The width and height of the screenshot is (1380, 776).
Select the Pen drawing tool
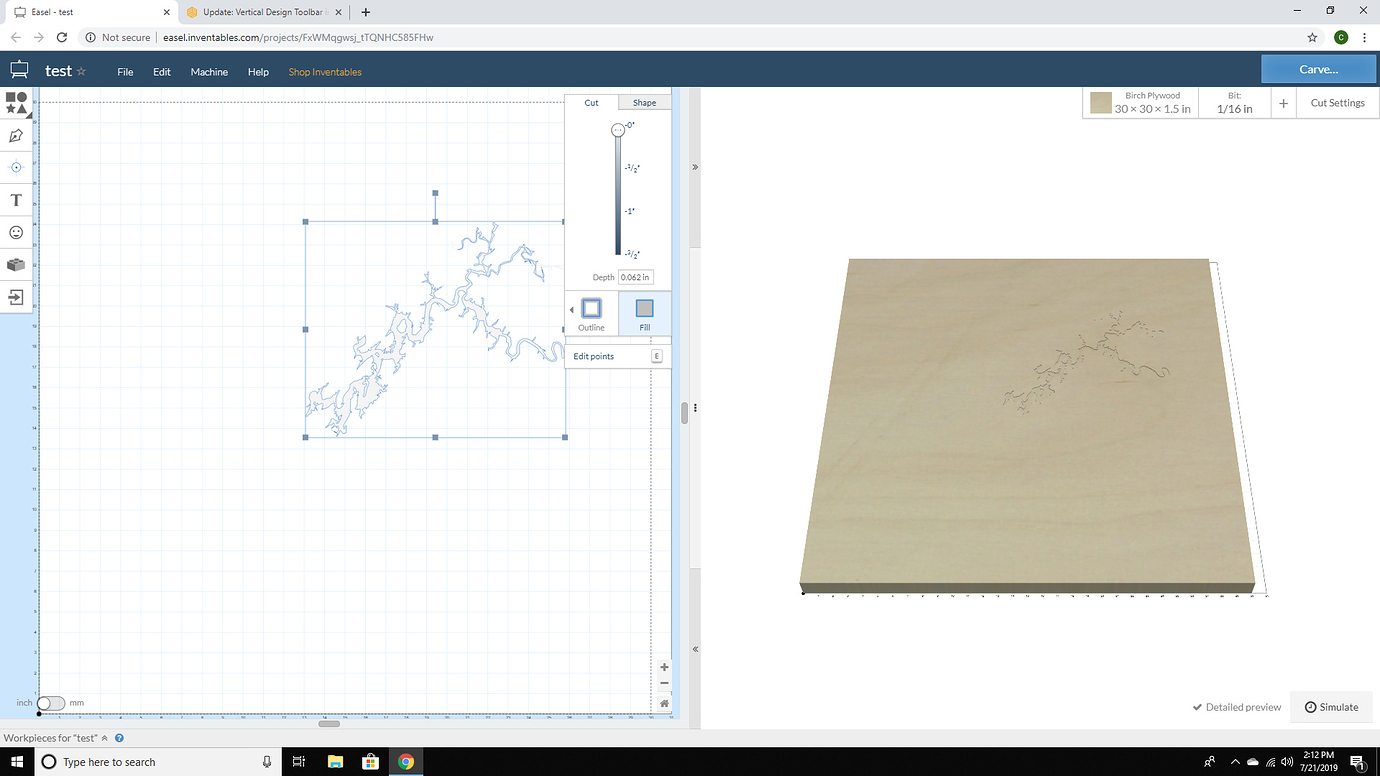tap(16, 135)
